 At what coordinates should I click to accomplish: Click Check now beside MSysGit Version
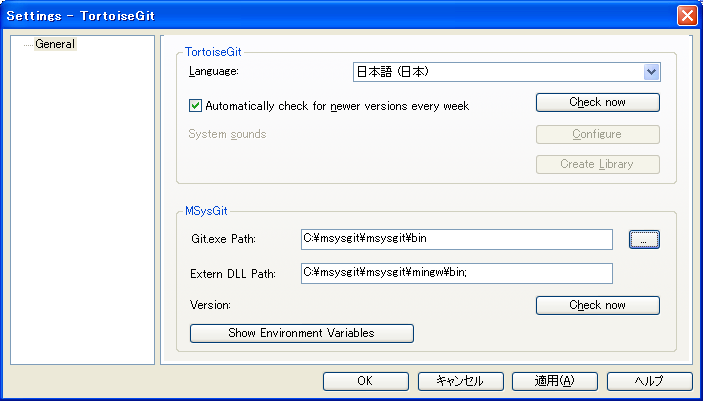[x=597, y=305]
